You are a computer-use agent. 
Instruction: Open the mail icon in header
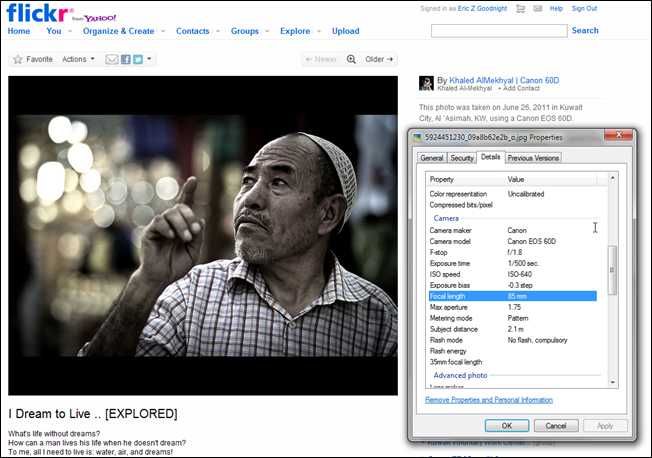538,8
